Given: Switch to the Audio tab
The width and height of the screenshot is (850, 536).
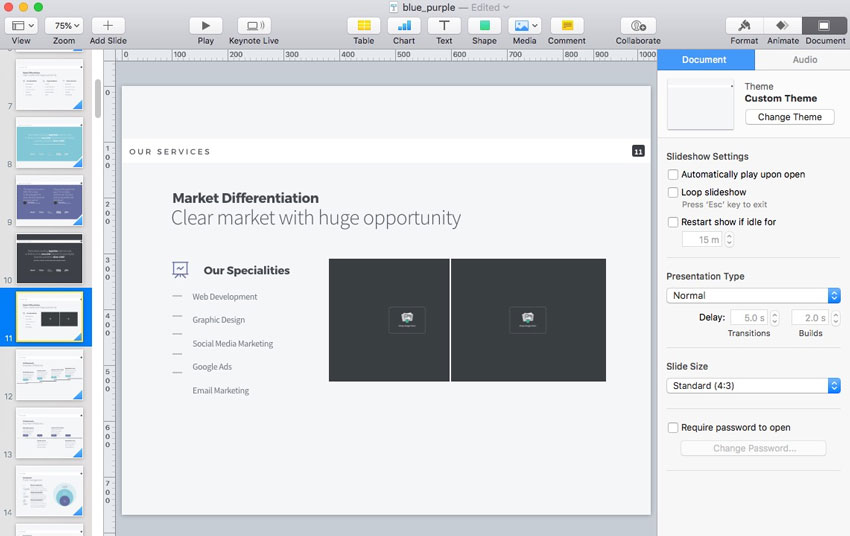Looking at the screenshot, I should 804,60.
